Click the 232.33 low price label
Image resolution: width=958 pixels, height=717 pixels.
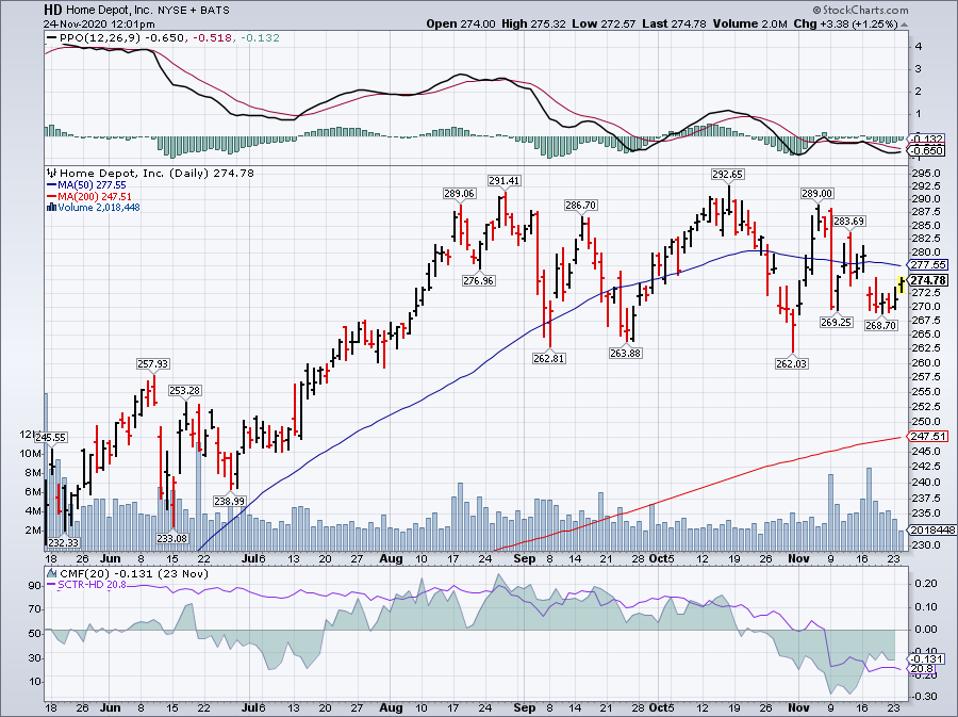(x=63, y=543)
